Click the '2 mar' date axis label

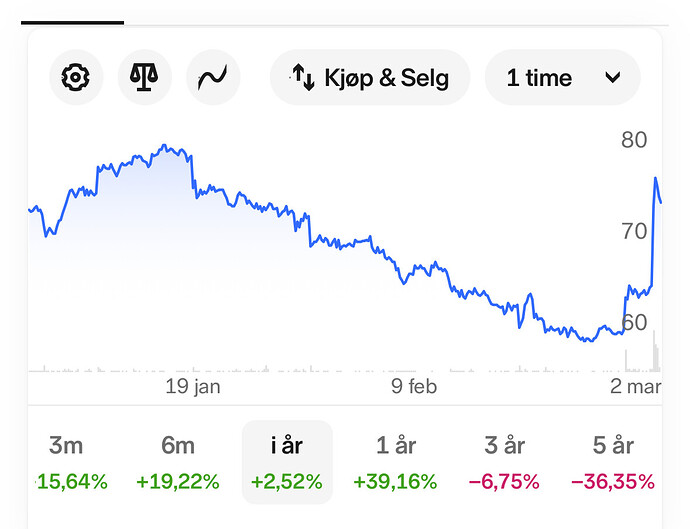point(635,387)
